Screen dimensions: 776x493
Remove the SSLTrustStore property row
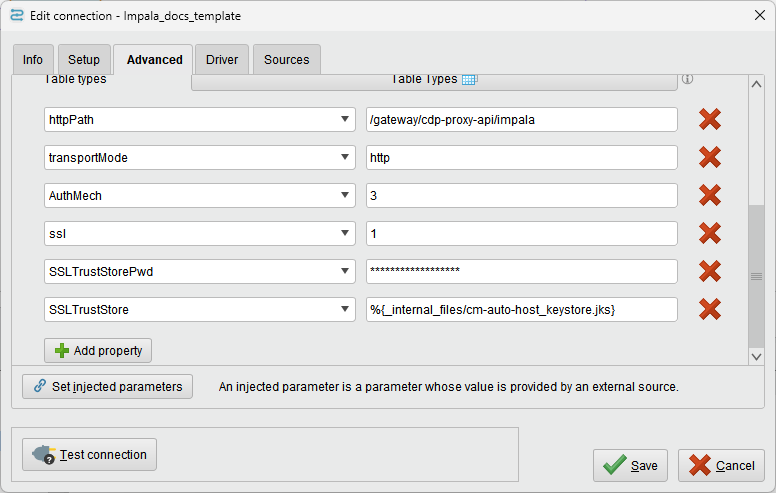[x=710, y=310]
